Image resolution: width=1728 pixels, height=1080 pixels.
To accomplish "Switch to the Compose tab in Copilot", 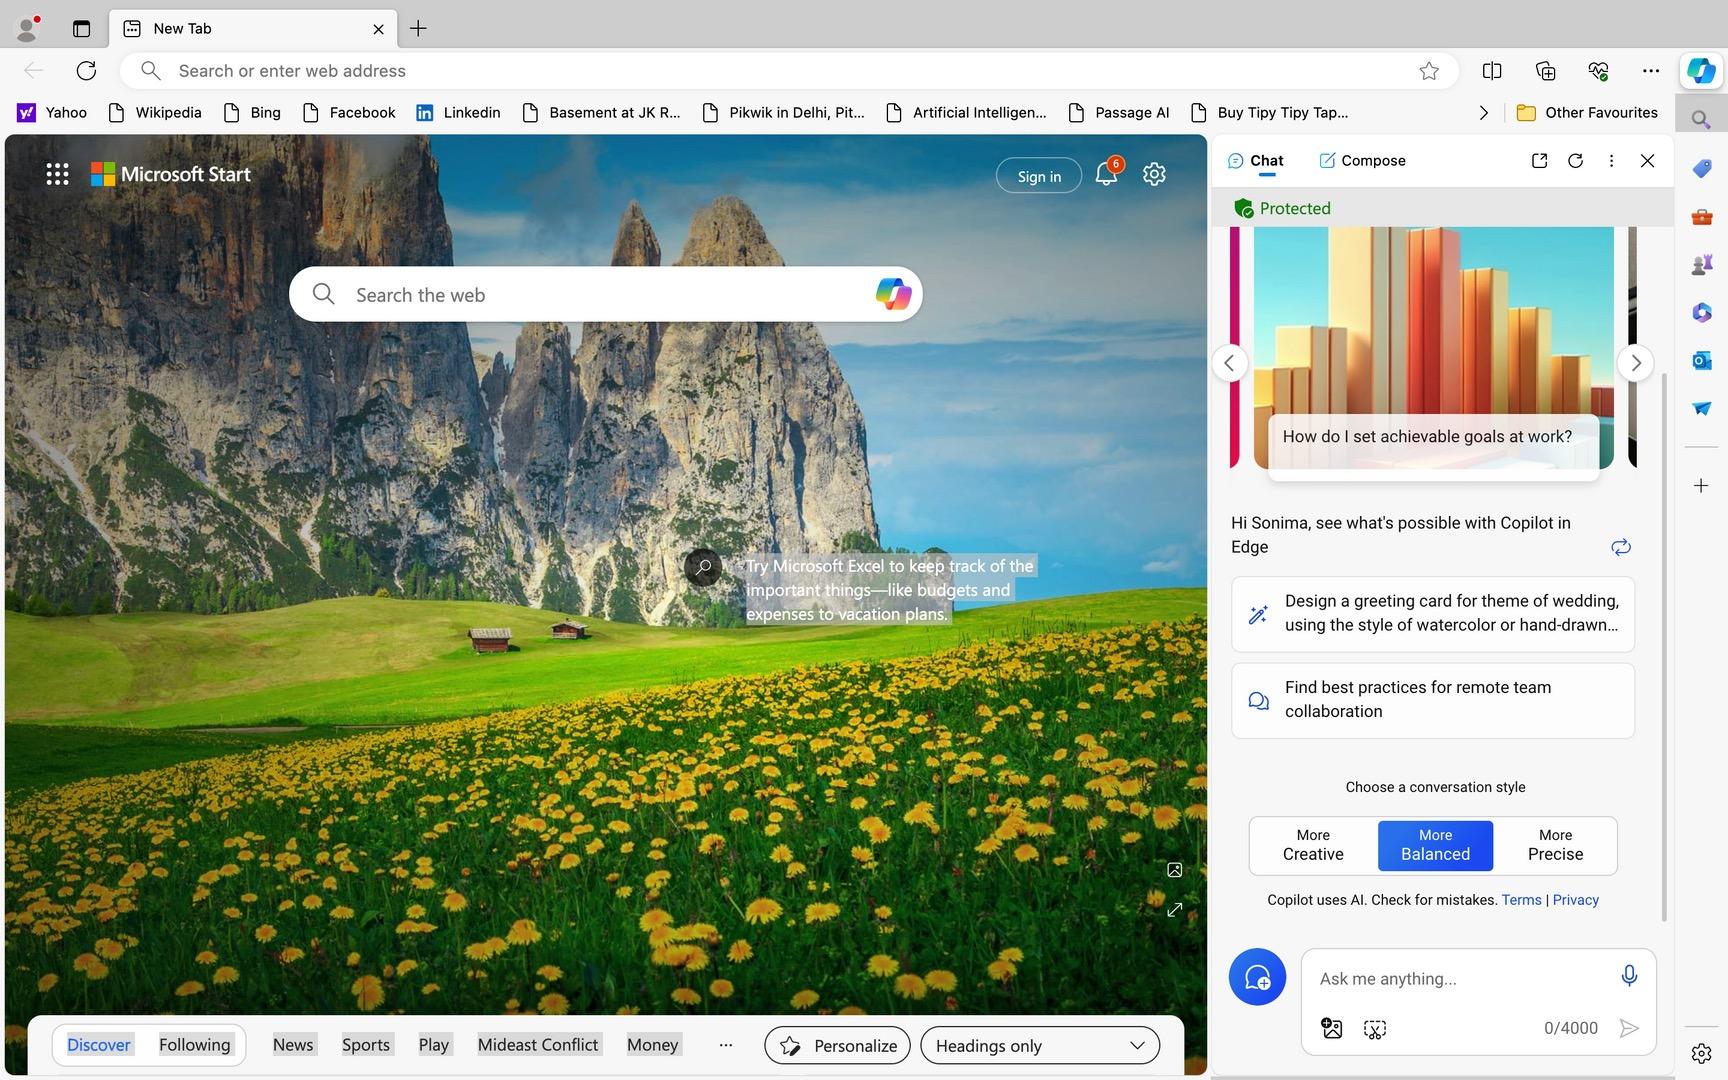I will tap(1362, 161).
